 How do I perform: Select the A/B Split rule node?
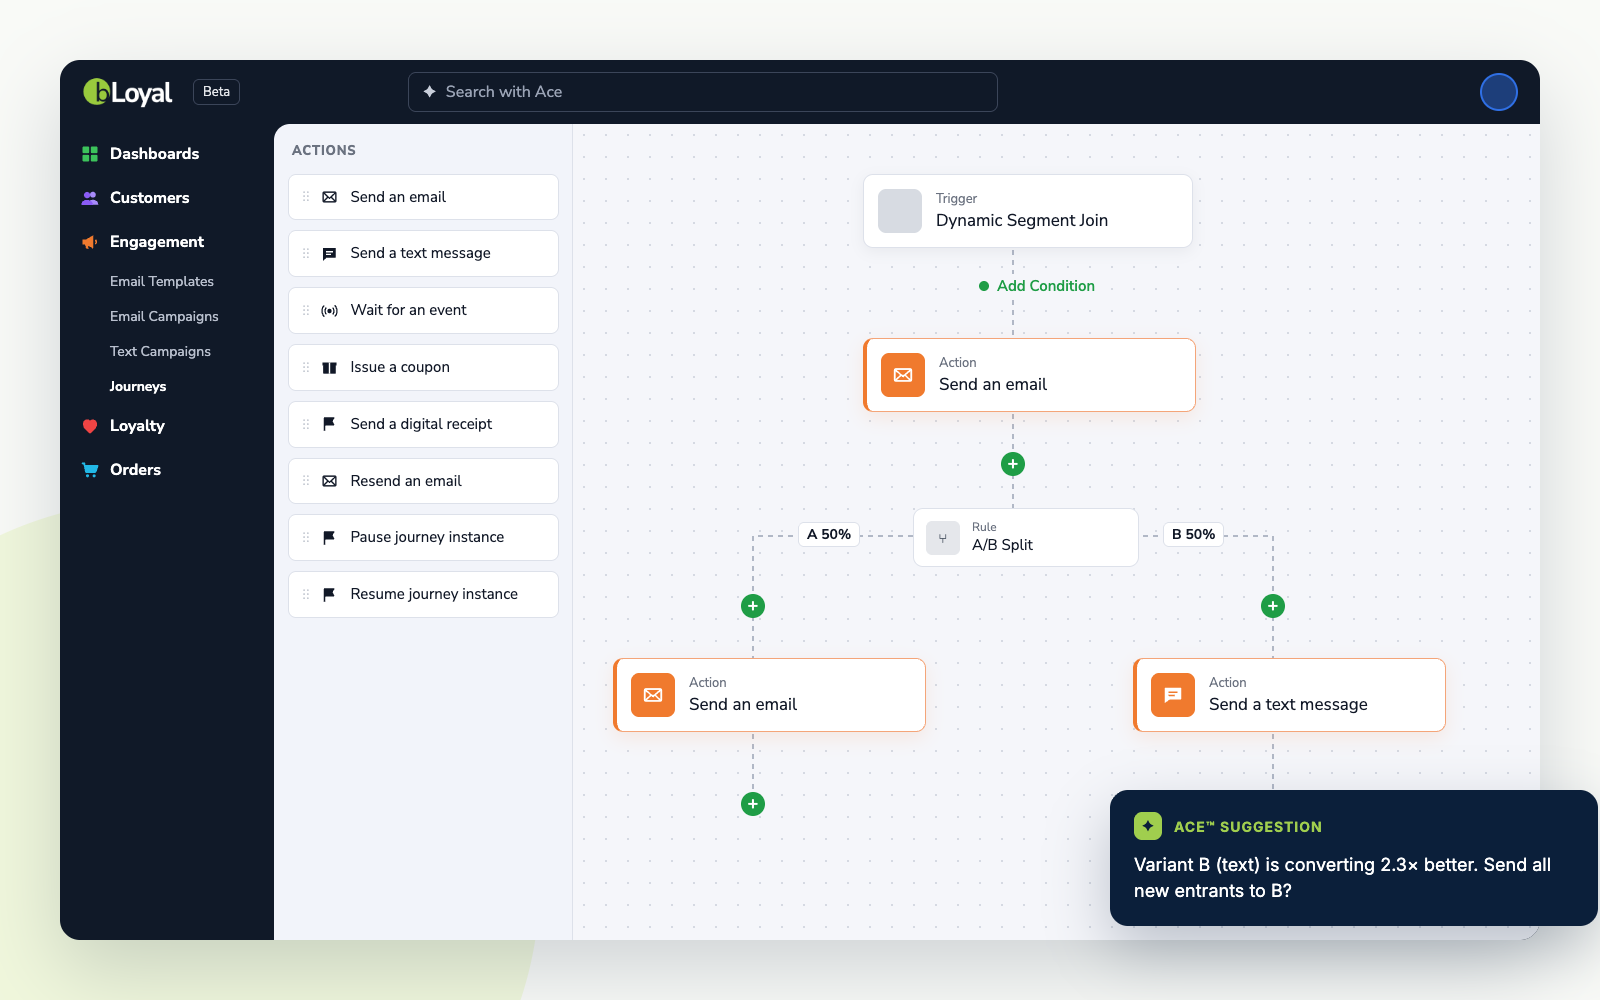[x=1026, y=538]
